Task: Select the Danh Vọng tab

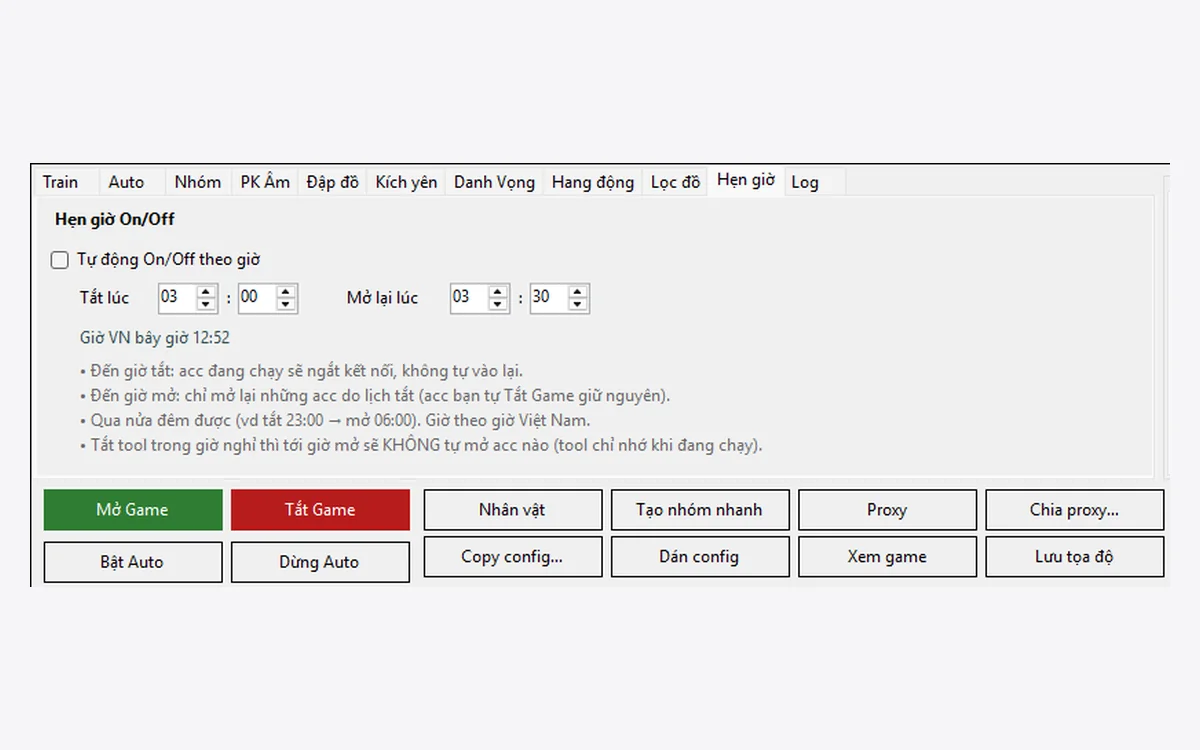Action: pyautogui.click(x=494, y=182)
